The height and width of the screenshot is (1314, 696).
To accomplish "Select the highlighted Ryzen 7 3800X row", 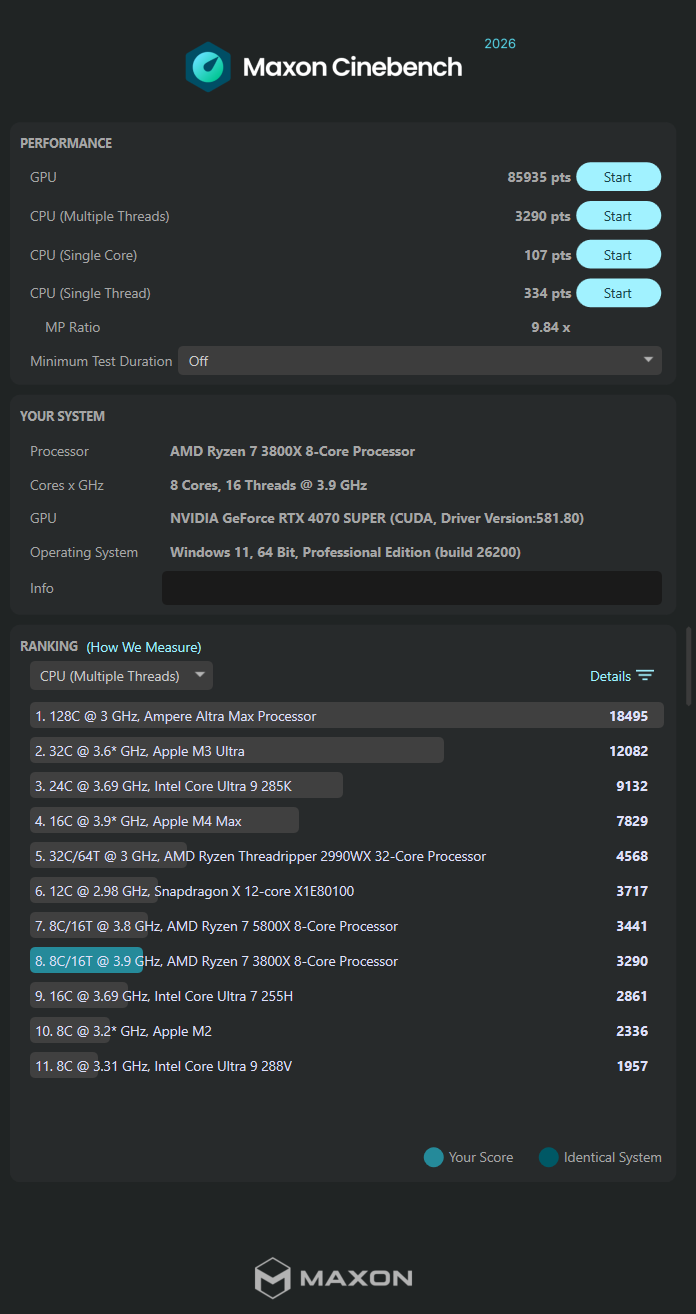I will coord(346,961).
